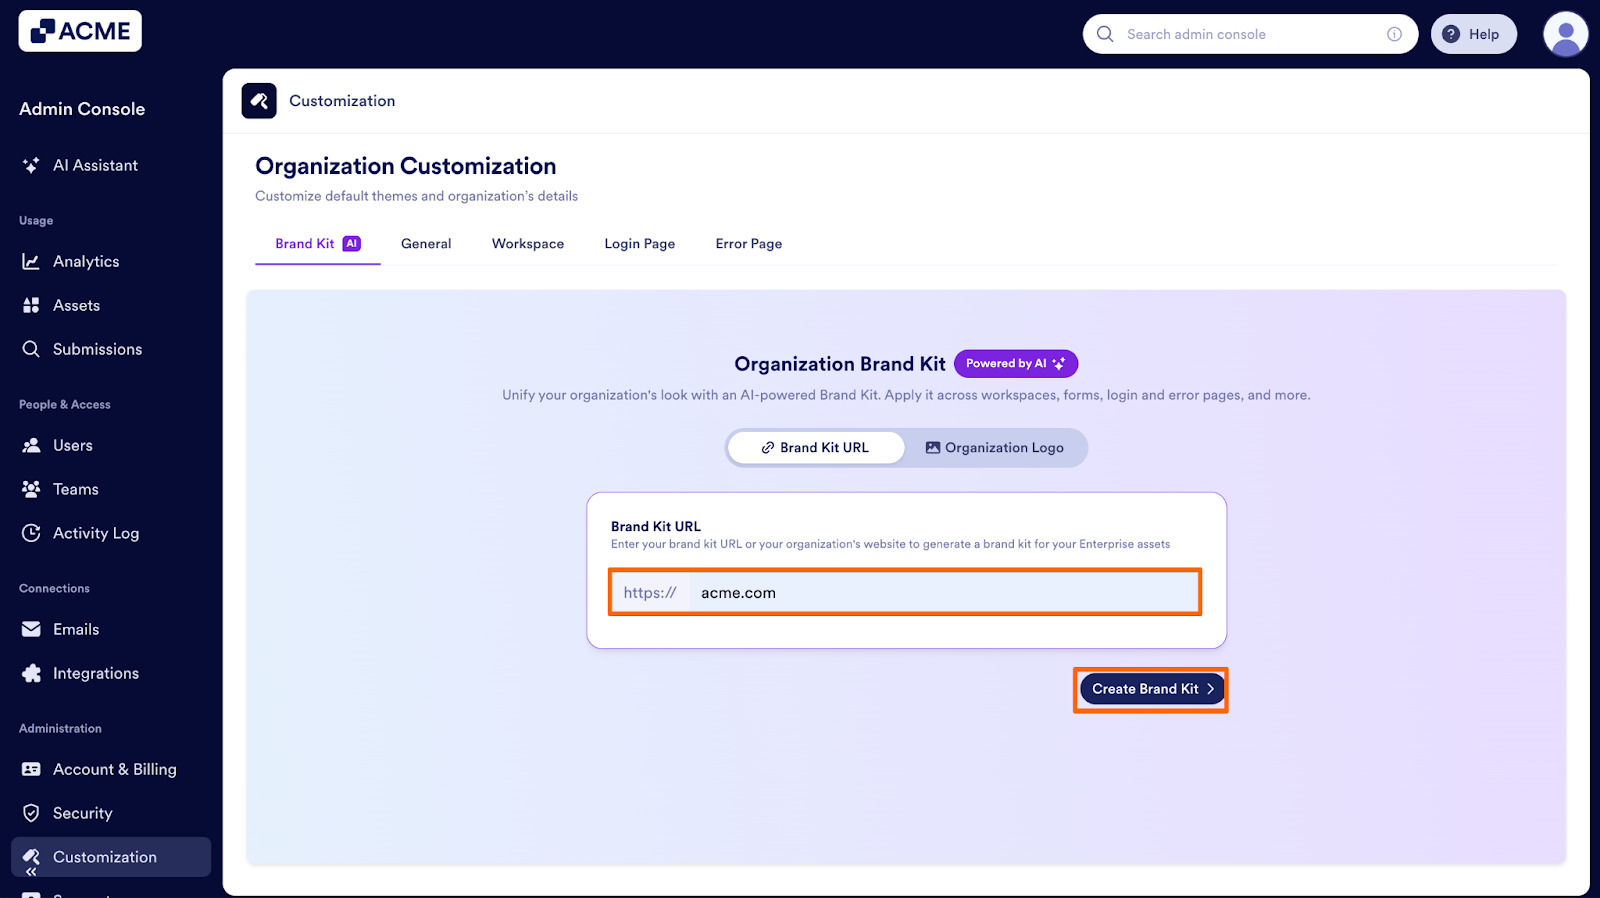Click the Customization breadcrumb title
Image resolution: width=1600 pixels, height=898 pixels.
coord(342,101)
